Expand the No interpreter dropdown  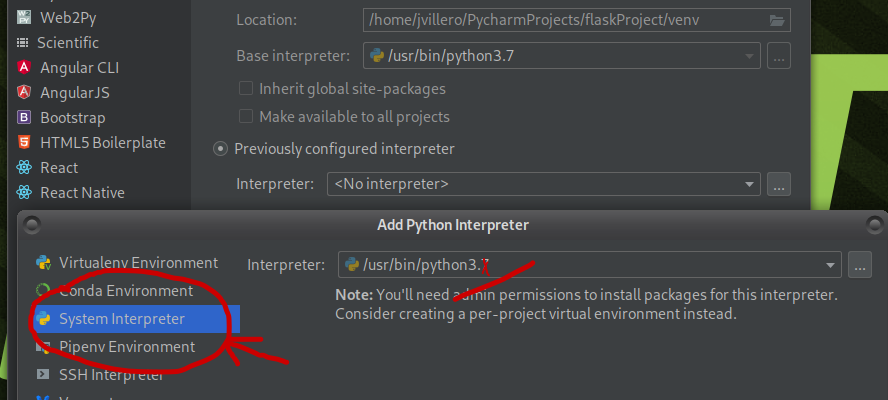click(x=748, y=184)
